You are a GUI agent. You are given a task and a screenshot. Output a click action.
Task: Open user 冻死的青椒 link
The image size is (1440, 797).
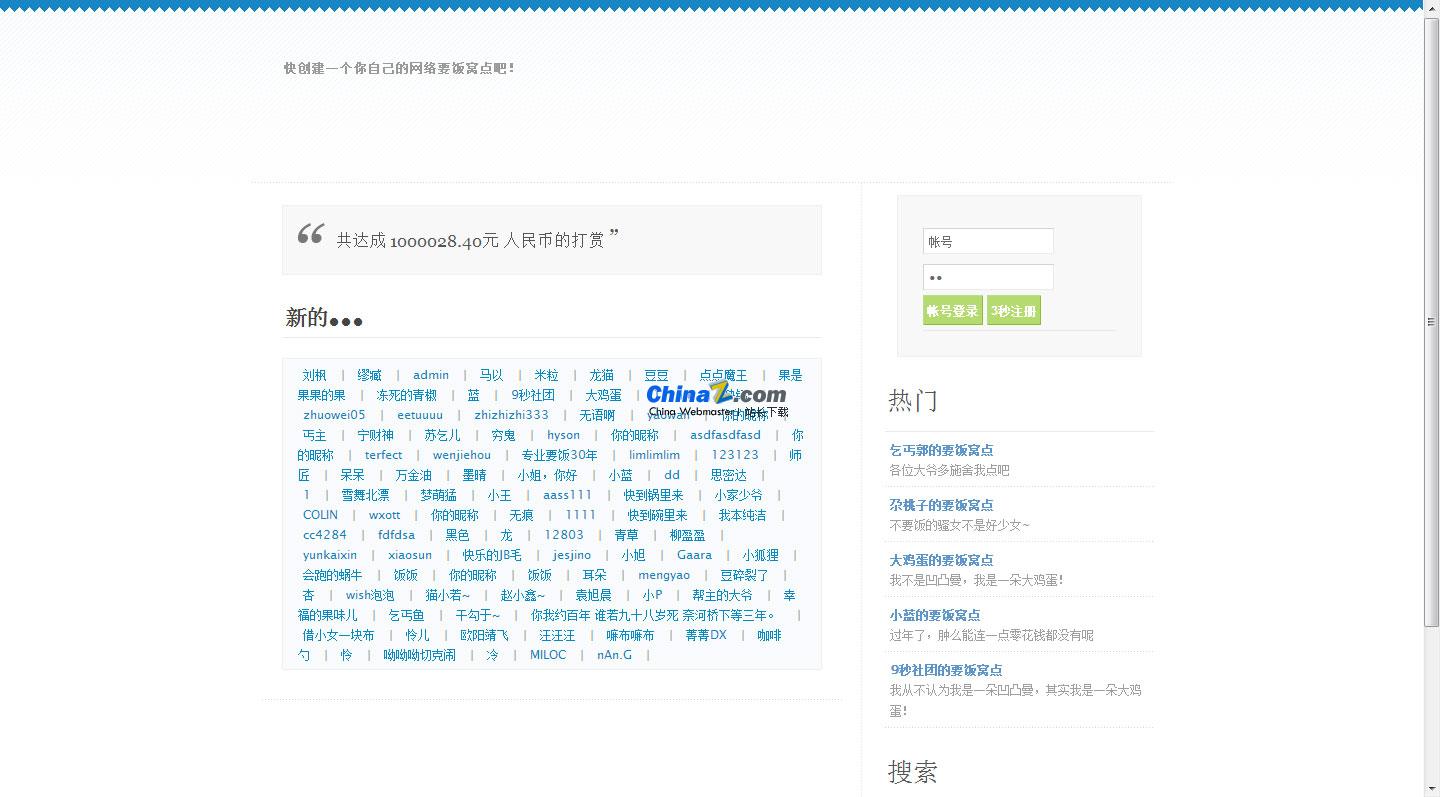click(406, 395)
